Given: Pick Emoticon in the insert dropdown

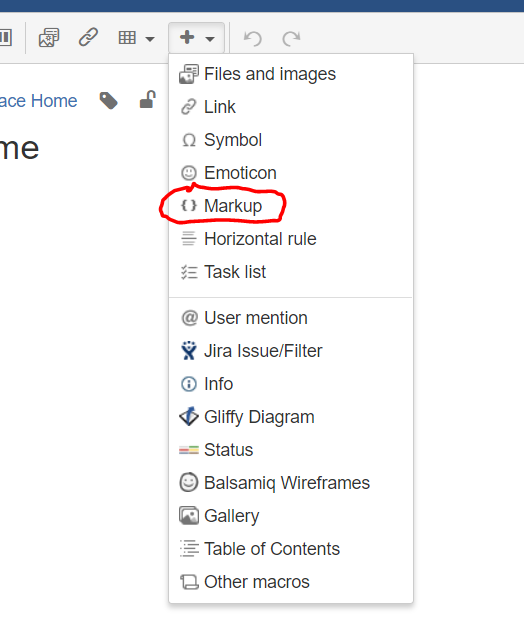Looking at the screenshot, I should pyautogui.click(x=291, y=173).
